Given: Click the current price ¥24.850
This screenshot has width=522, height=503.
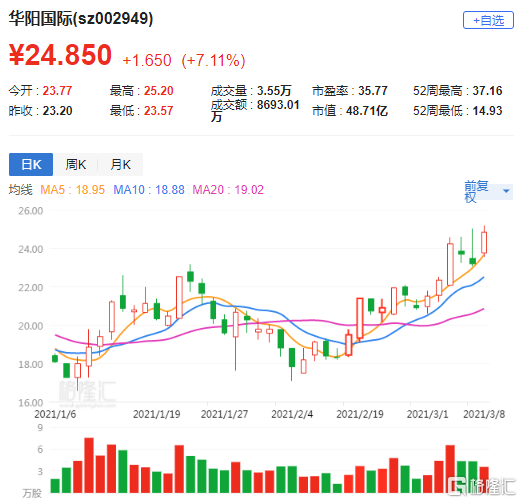Looking at the screenshot, I should (60, 55).
